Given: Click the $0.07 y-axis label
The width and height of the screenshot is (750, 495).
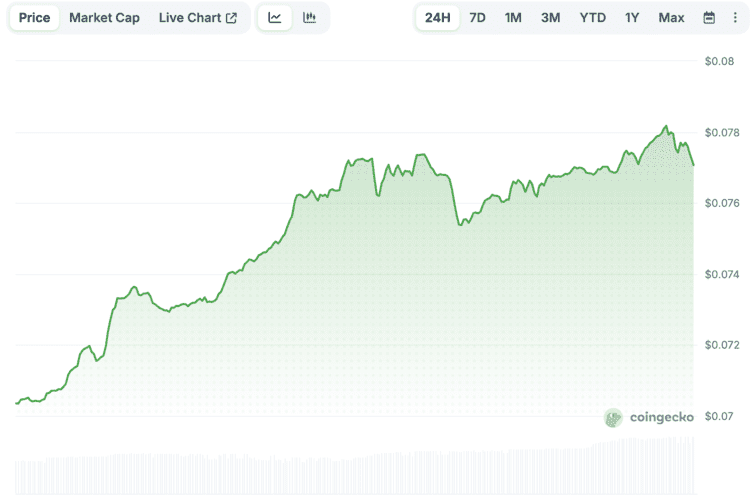Looking at the screenshot, I should coord(720,416).
